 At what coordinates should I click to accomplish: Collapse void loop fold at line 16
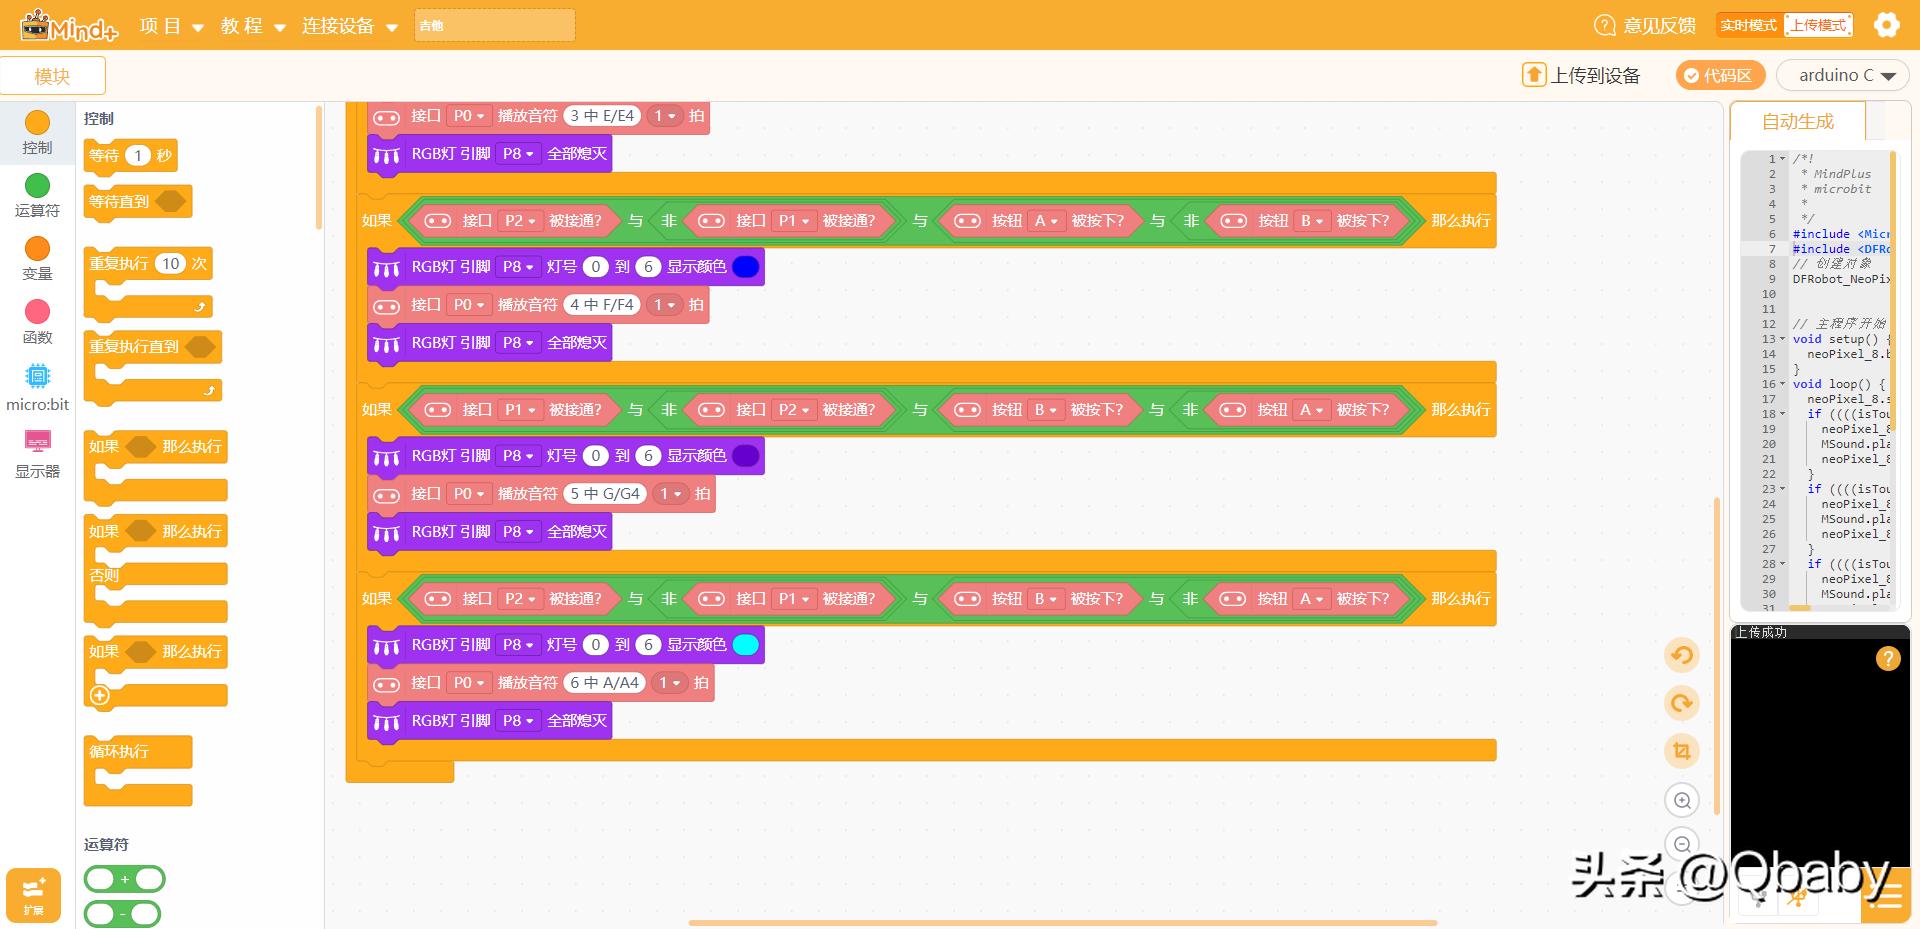pos(1783,384)
